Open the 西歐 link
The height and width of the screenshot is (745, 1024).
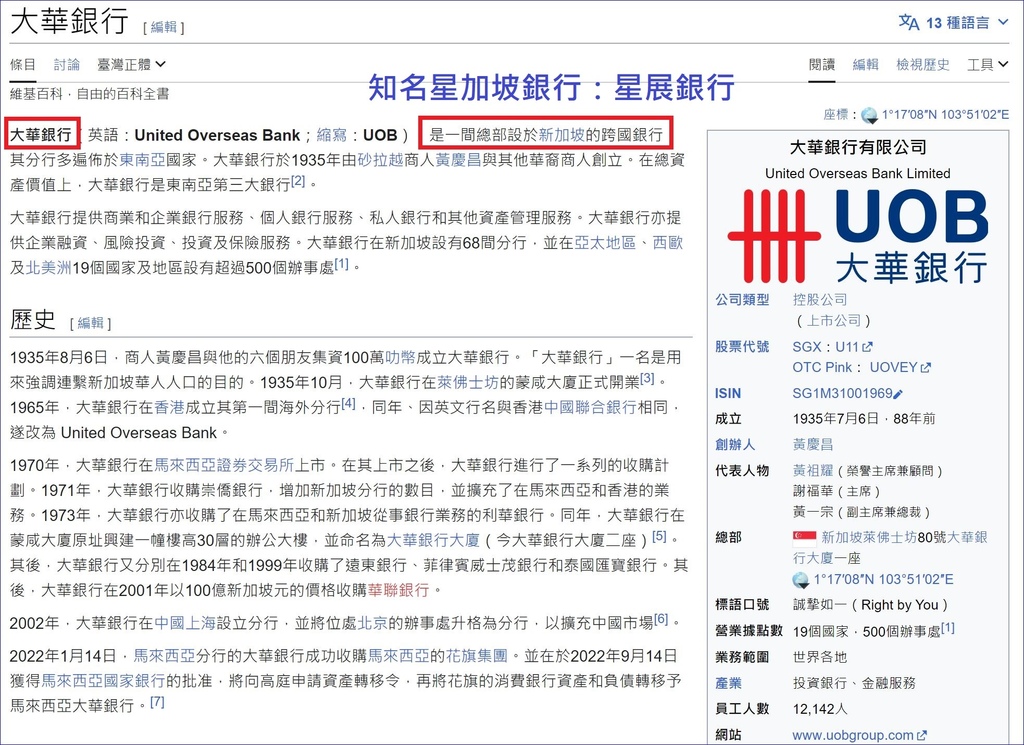click(667, 243)
